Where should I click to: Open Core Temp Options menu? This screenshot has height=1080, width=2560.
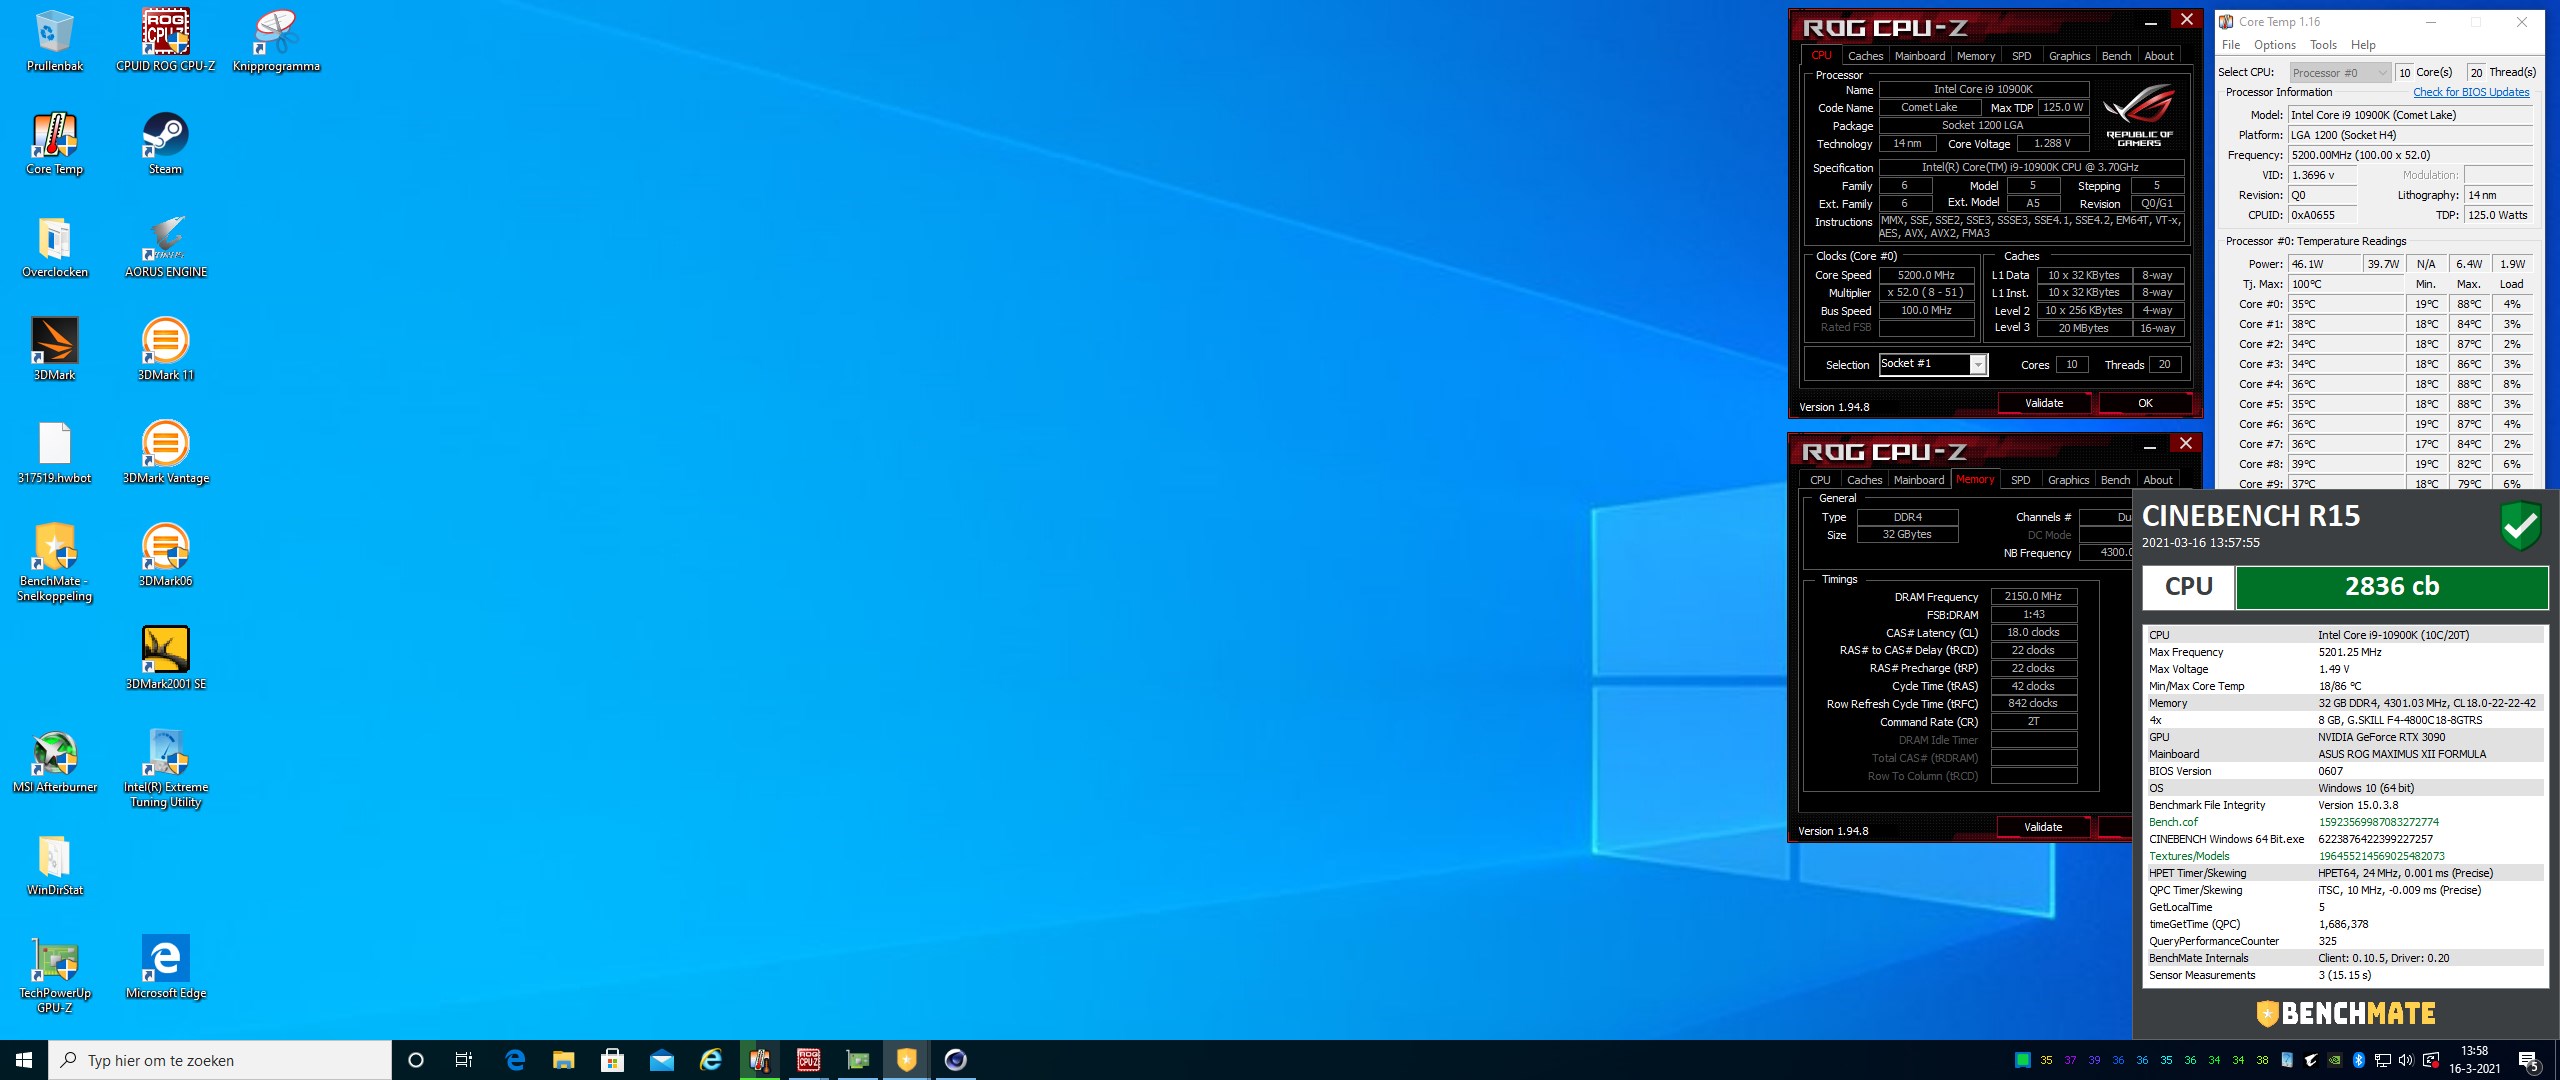tap(2275, 45)
